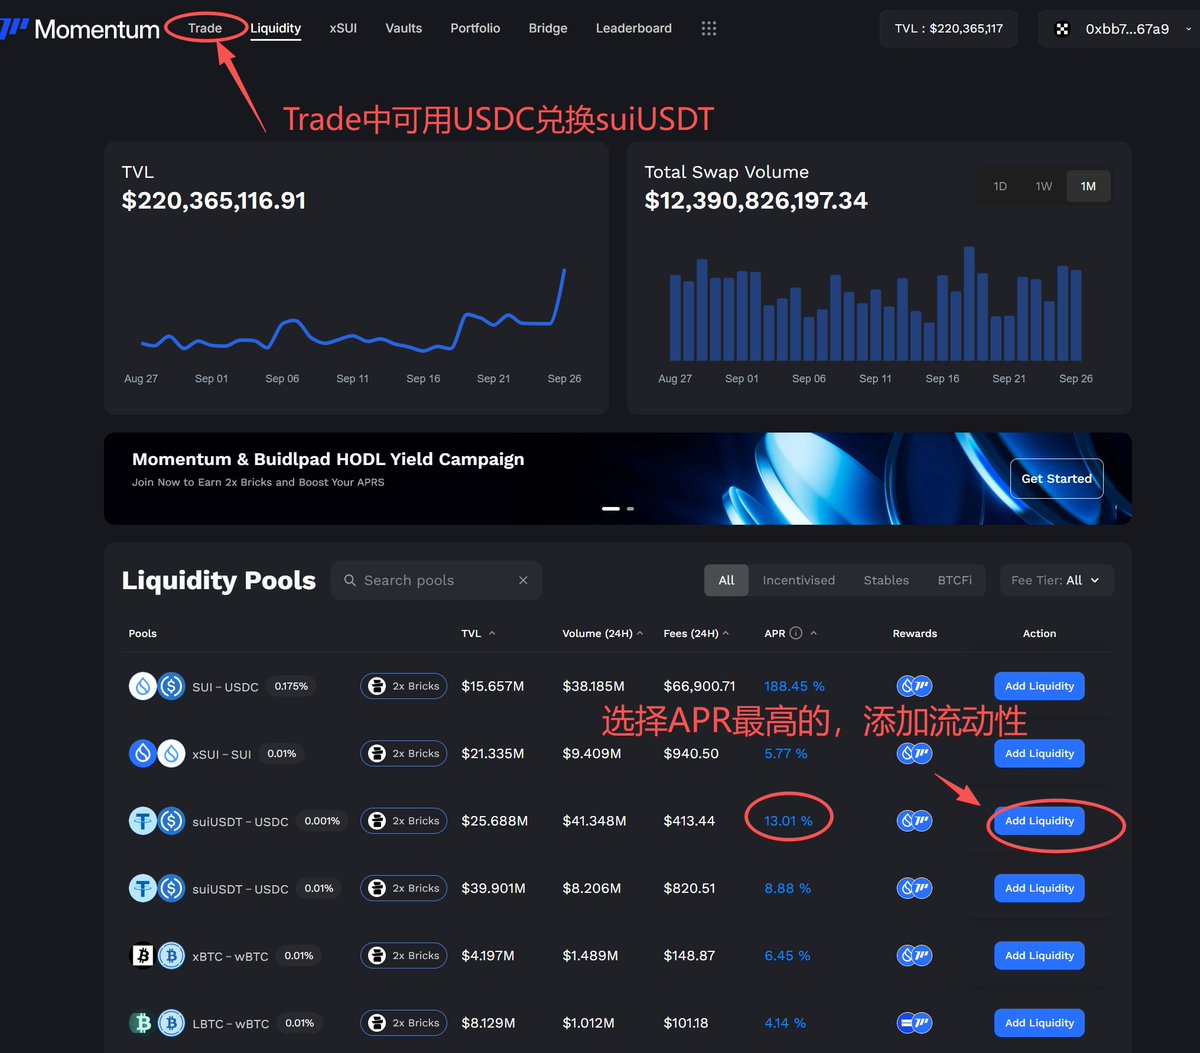This screenshot has height=1053, width=1200.
Task: Go to the first banner slide indicator
Action: [611, 509]
